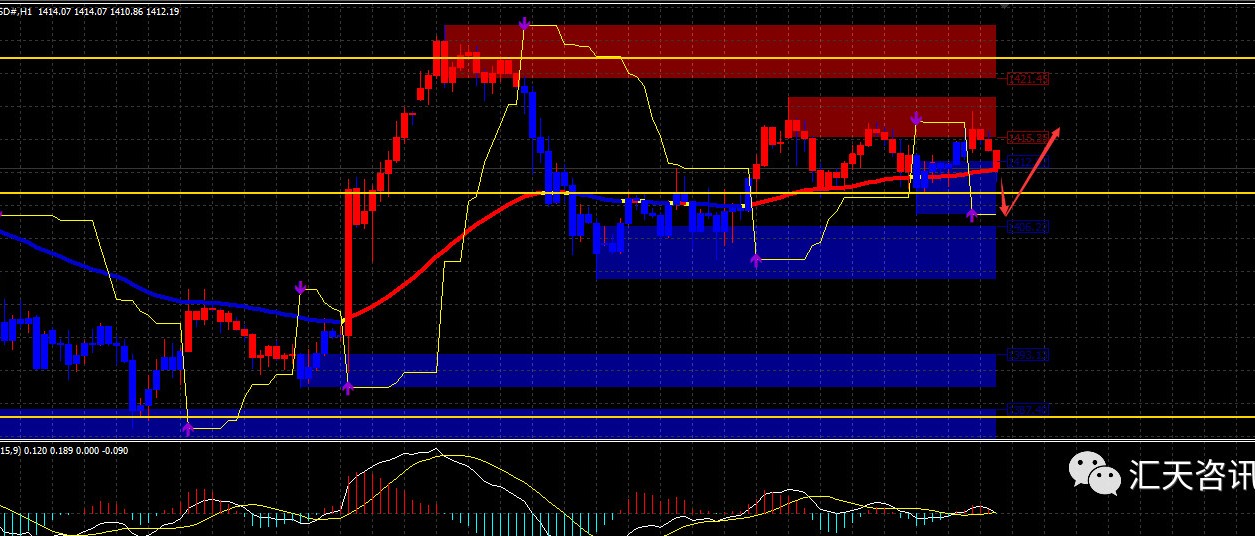Click the rightmost purple up arrow
Screen dimensions: 1255x536
click(971, 215)
